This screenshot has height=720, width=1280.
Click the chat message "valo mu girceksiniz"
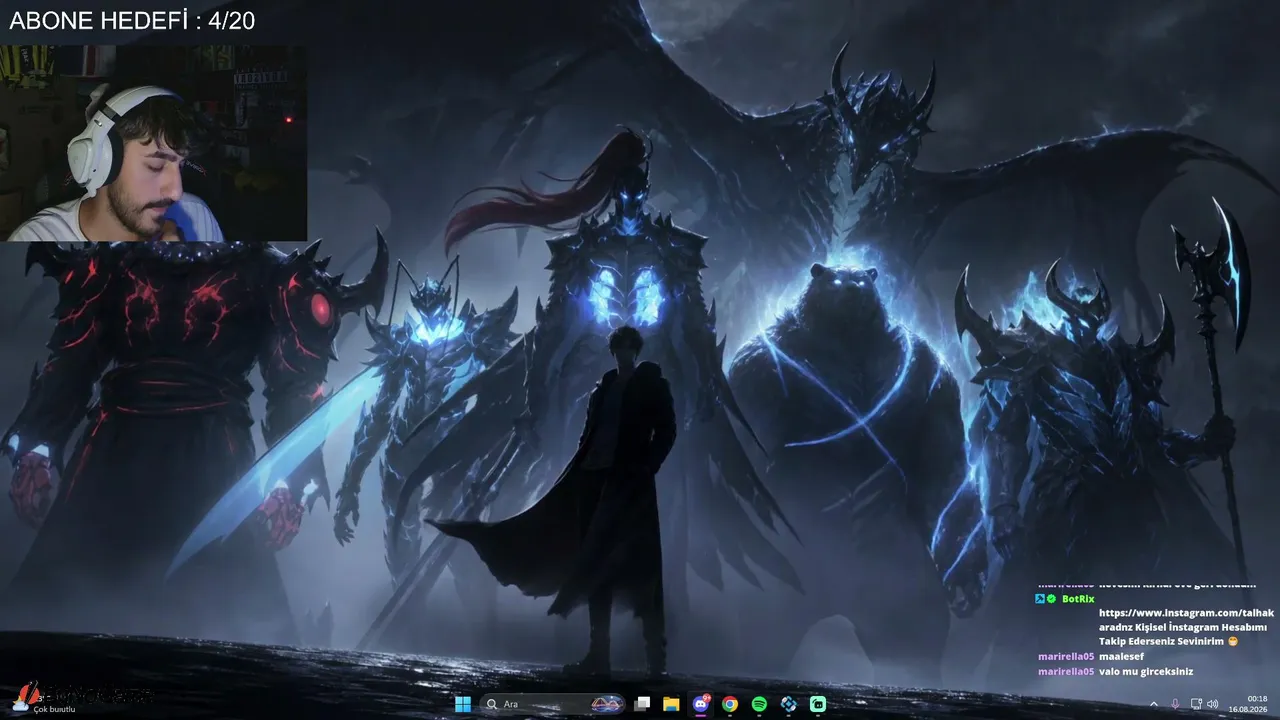pyautogui.click(x=1145, y=671)
